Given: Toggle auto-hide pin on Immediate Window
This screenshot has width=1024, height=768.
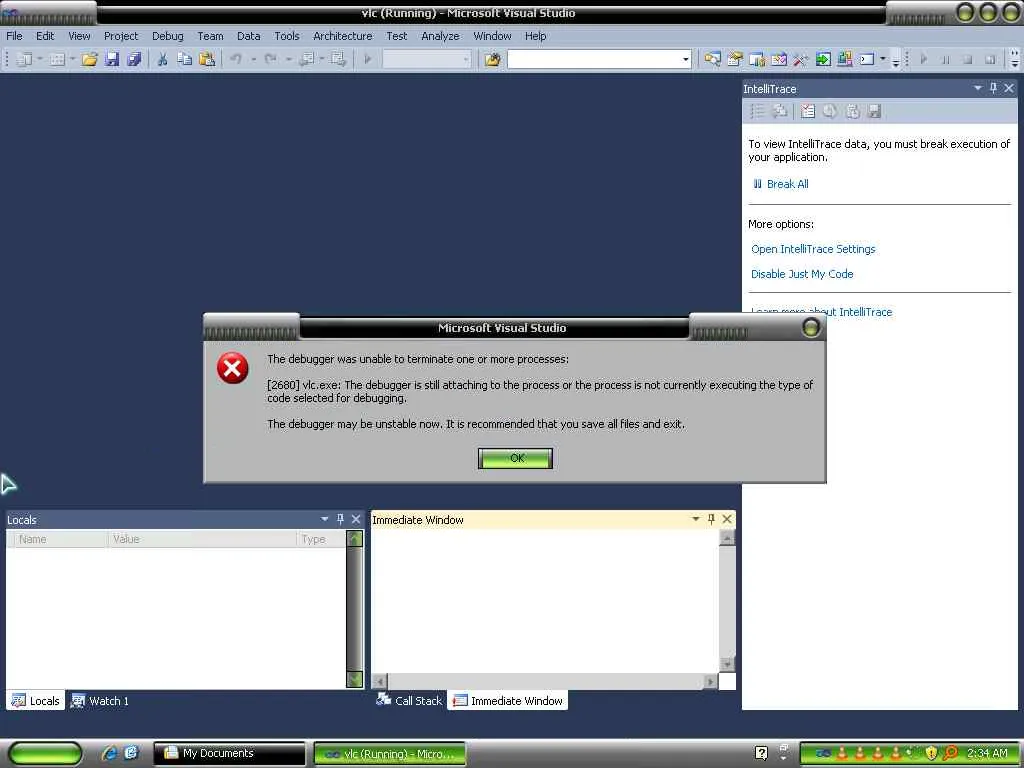Looking at the screenshot, I should point(711,519).
